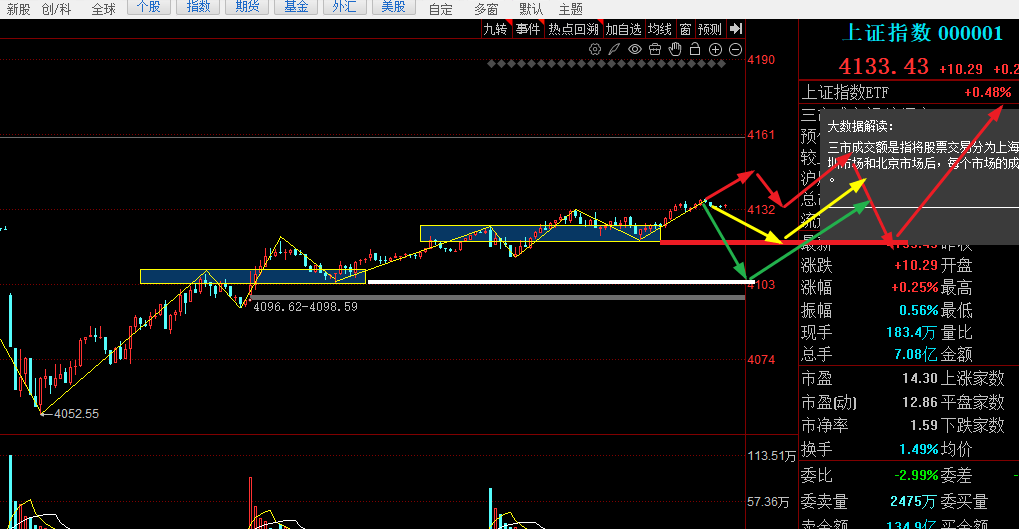Click the 涨跌 +10.29 value
The width and height of the screenshot is (1019, 529).
click(916, 265)
